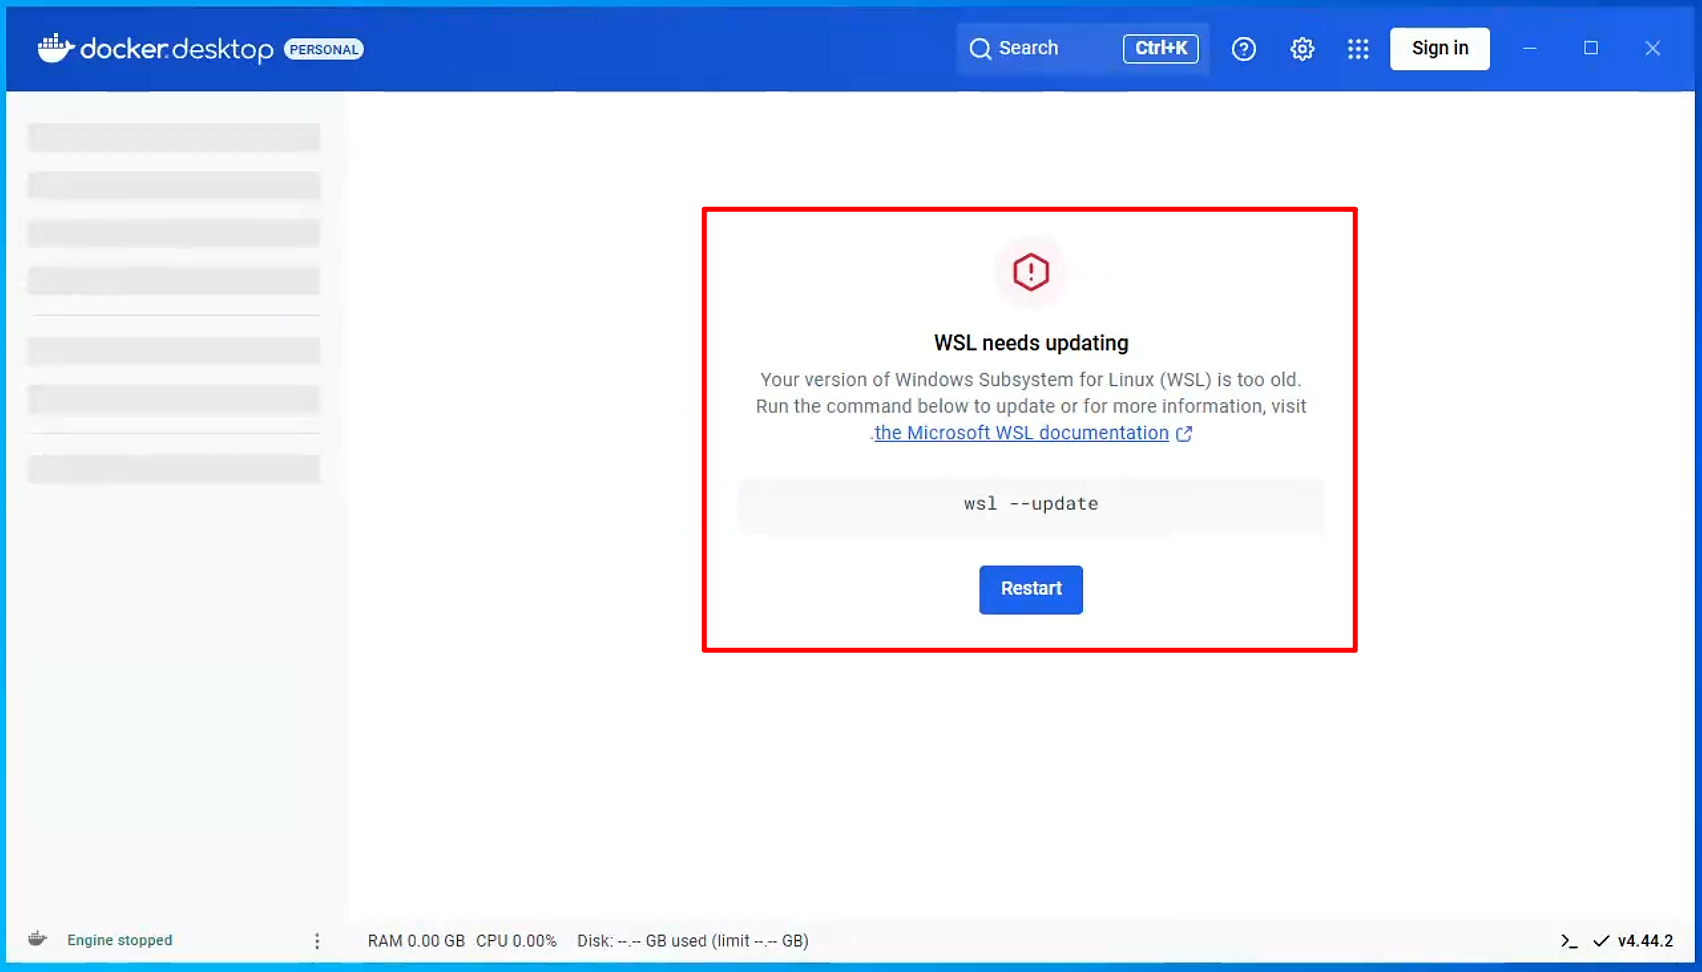Click the external link icon beside documentation
Image resolution: width=1702 pixels, height=972 pixels.
(1184, 434)
